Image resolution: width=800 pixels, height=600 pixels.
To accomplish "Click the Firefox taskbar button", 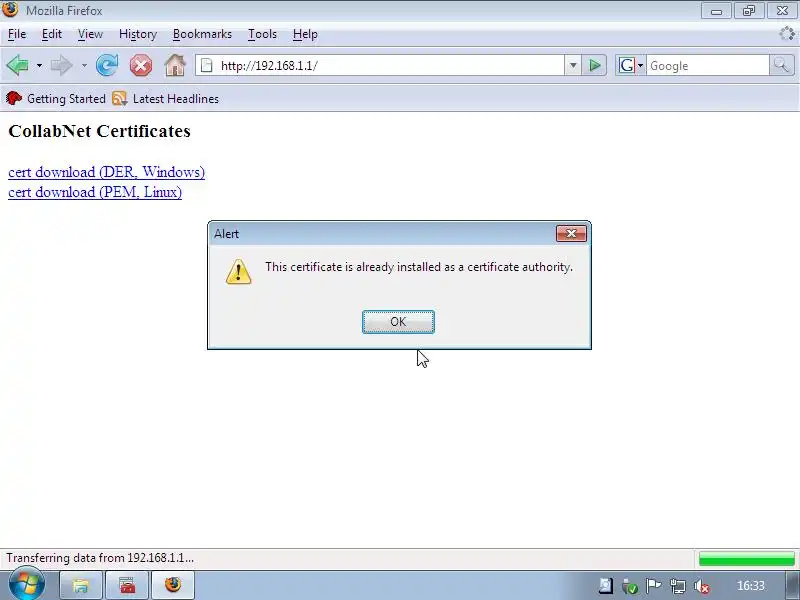I will pos(173,585).
